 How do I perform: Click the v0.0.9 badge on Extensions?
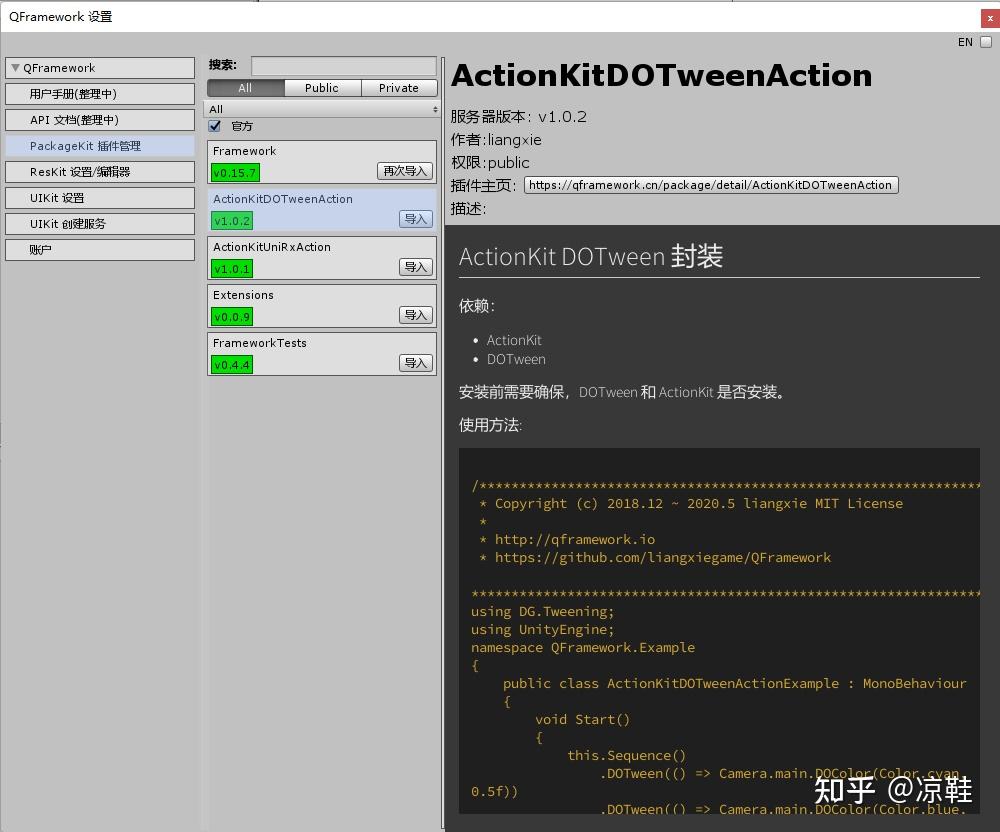pyautogui.click(x=232, y=316)
